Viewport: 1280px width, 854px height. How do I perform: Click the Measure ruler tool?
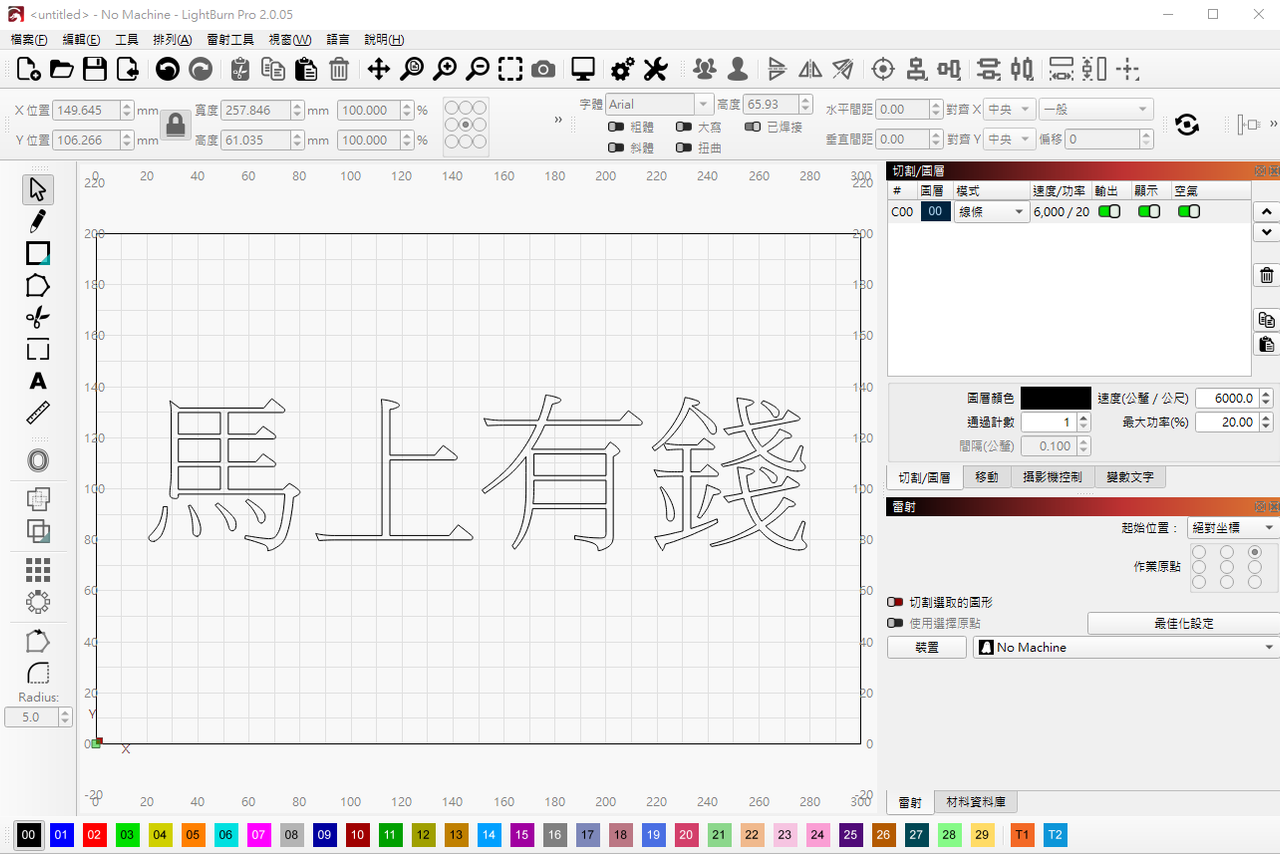click(38, 412)
